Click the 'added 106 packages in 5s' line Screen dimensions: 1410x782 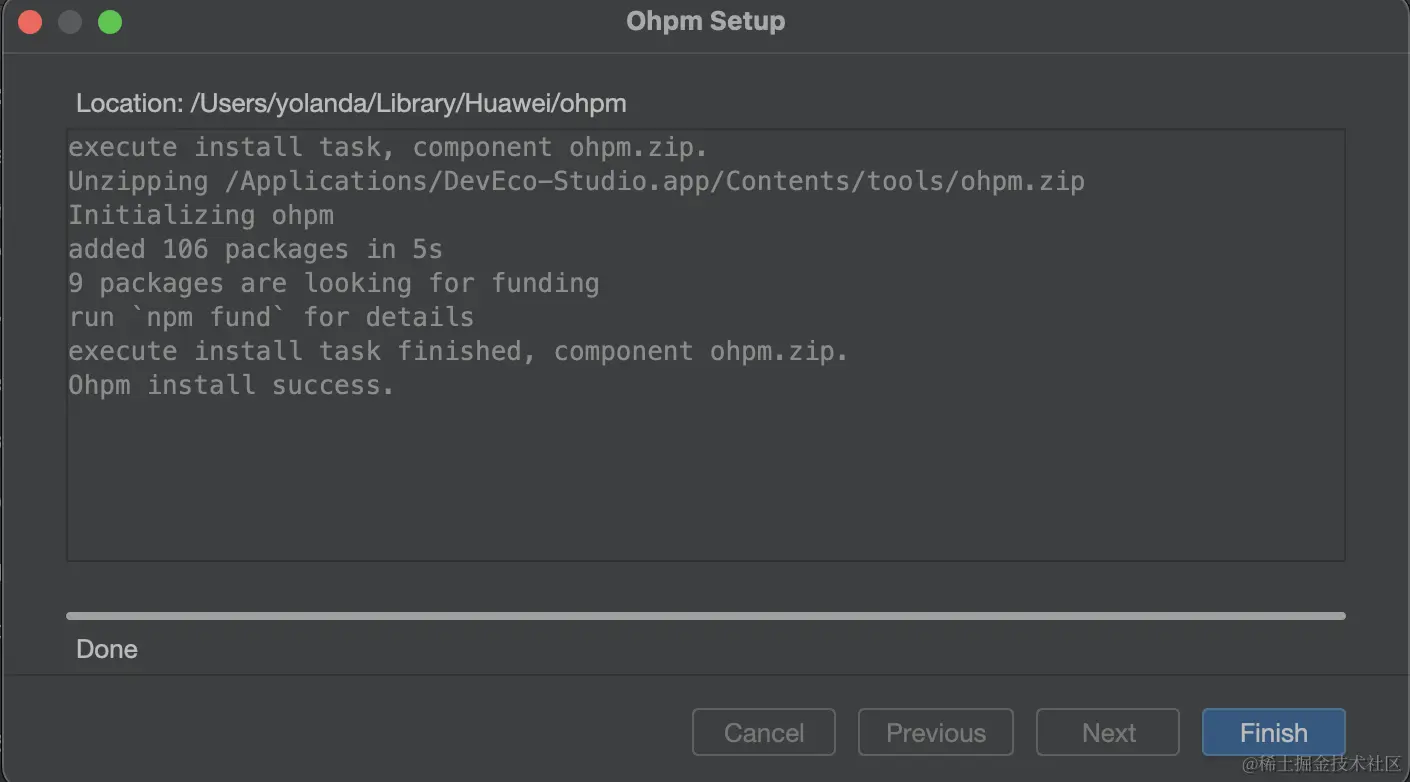point(255,249)
